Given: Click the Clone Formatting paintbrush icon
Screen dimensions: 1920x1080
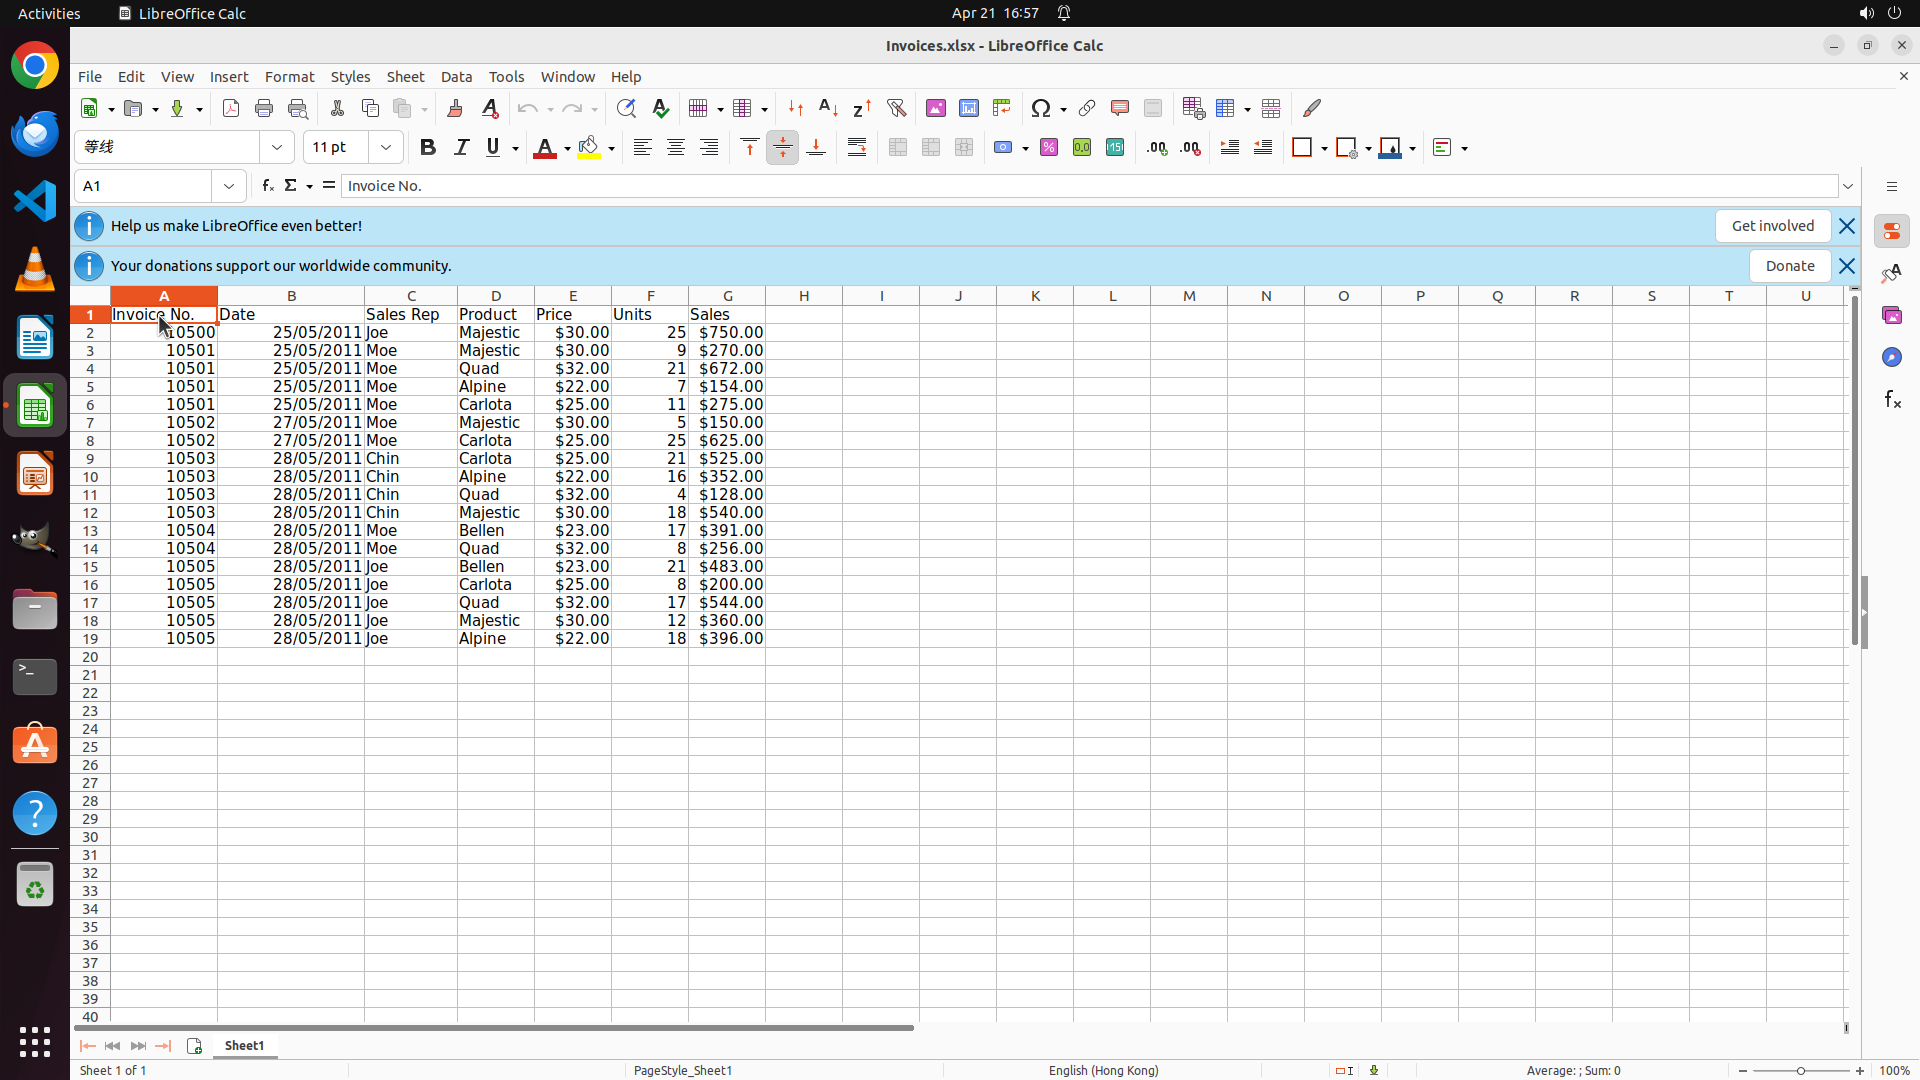Looking at the screenshot, I should click(x=455, y=108).
